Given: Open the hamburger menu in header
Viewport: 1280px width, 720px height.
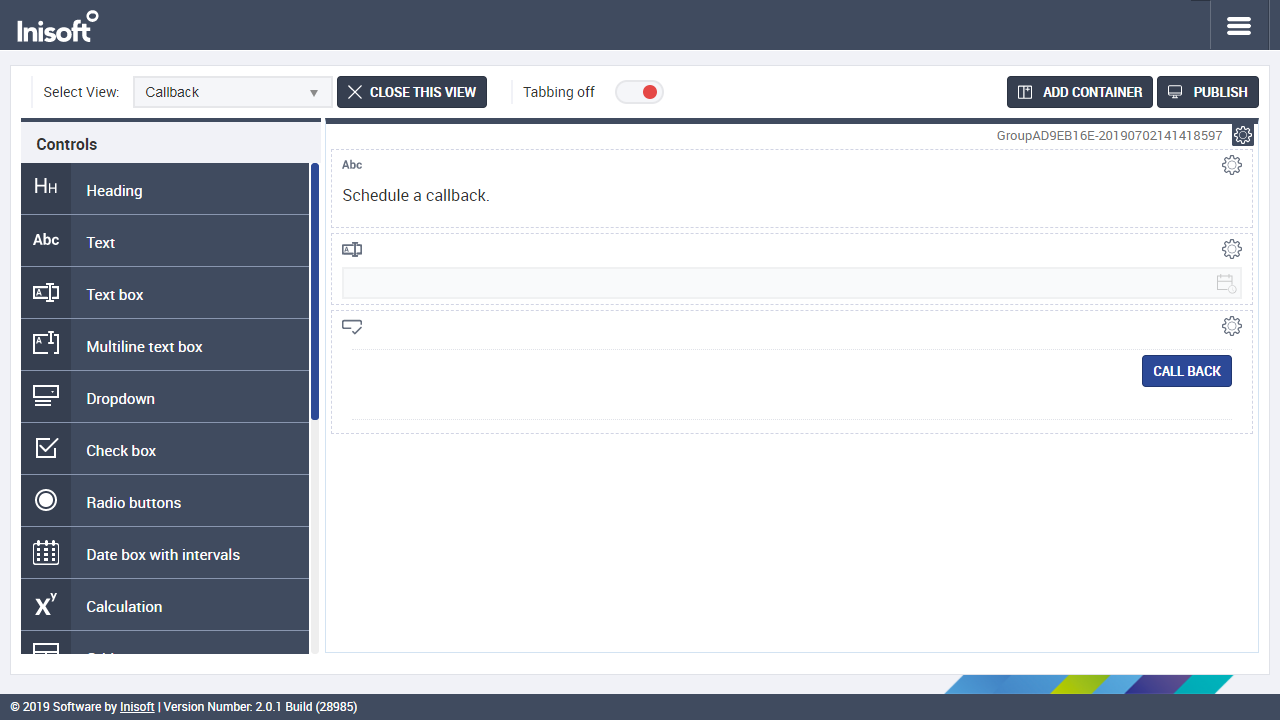Looking at the screenshot, I should (x=1239, y=26).
